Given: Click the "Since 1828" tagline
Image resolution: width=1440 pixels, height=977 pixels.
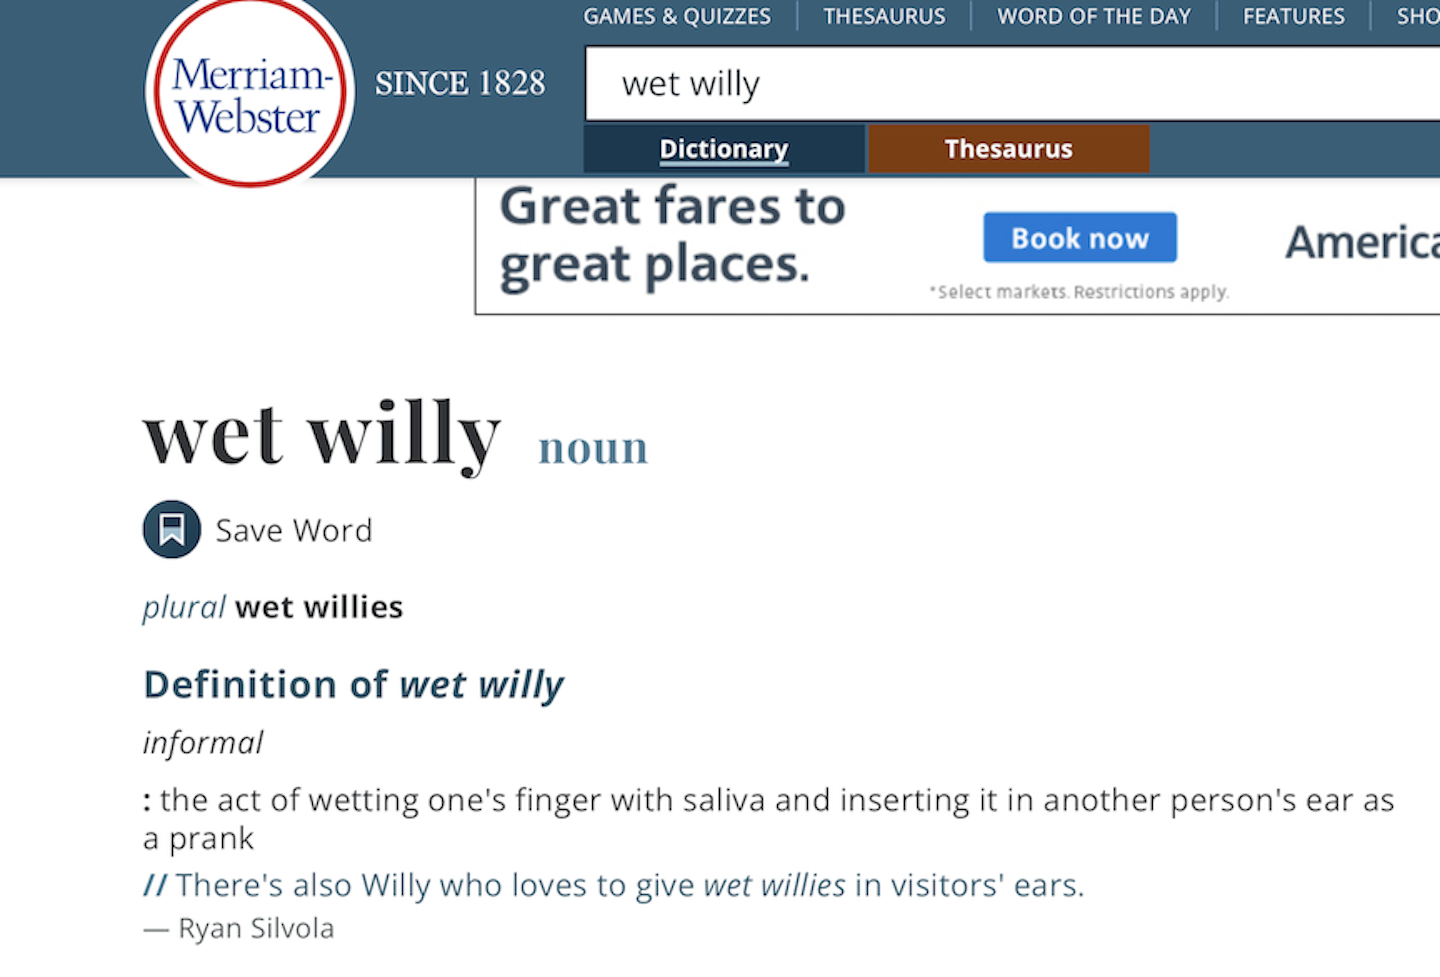Looking at the screenshot, I should coord(460,83).
